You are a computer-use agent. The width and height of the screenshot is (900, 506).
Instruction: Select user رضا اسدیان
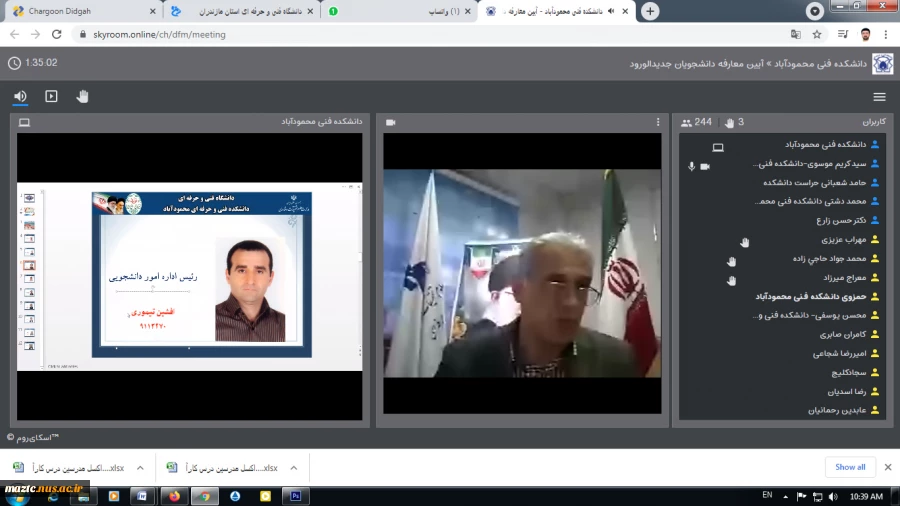click(847, 391)
